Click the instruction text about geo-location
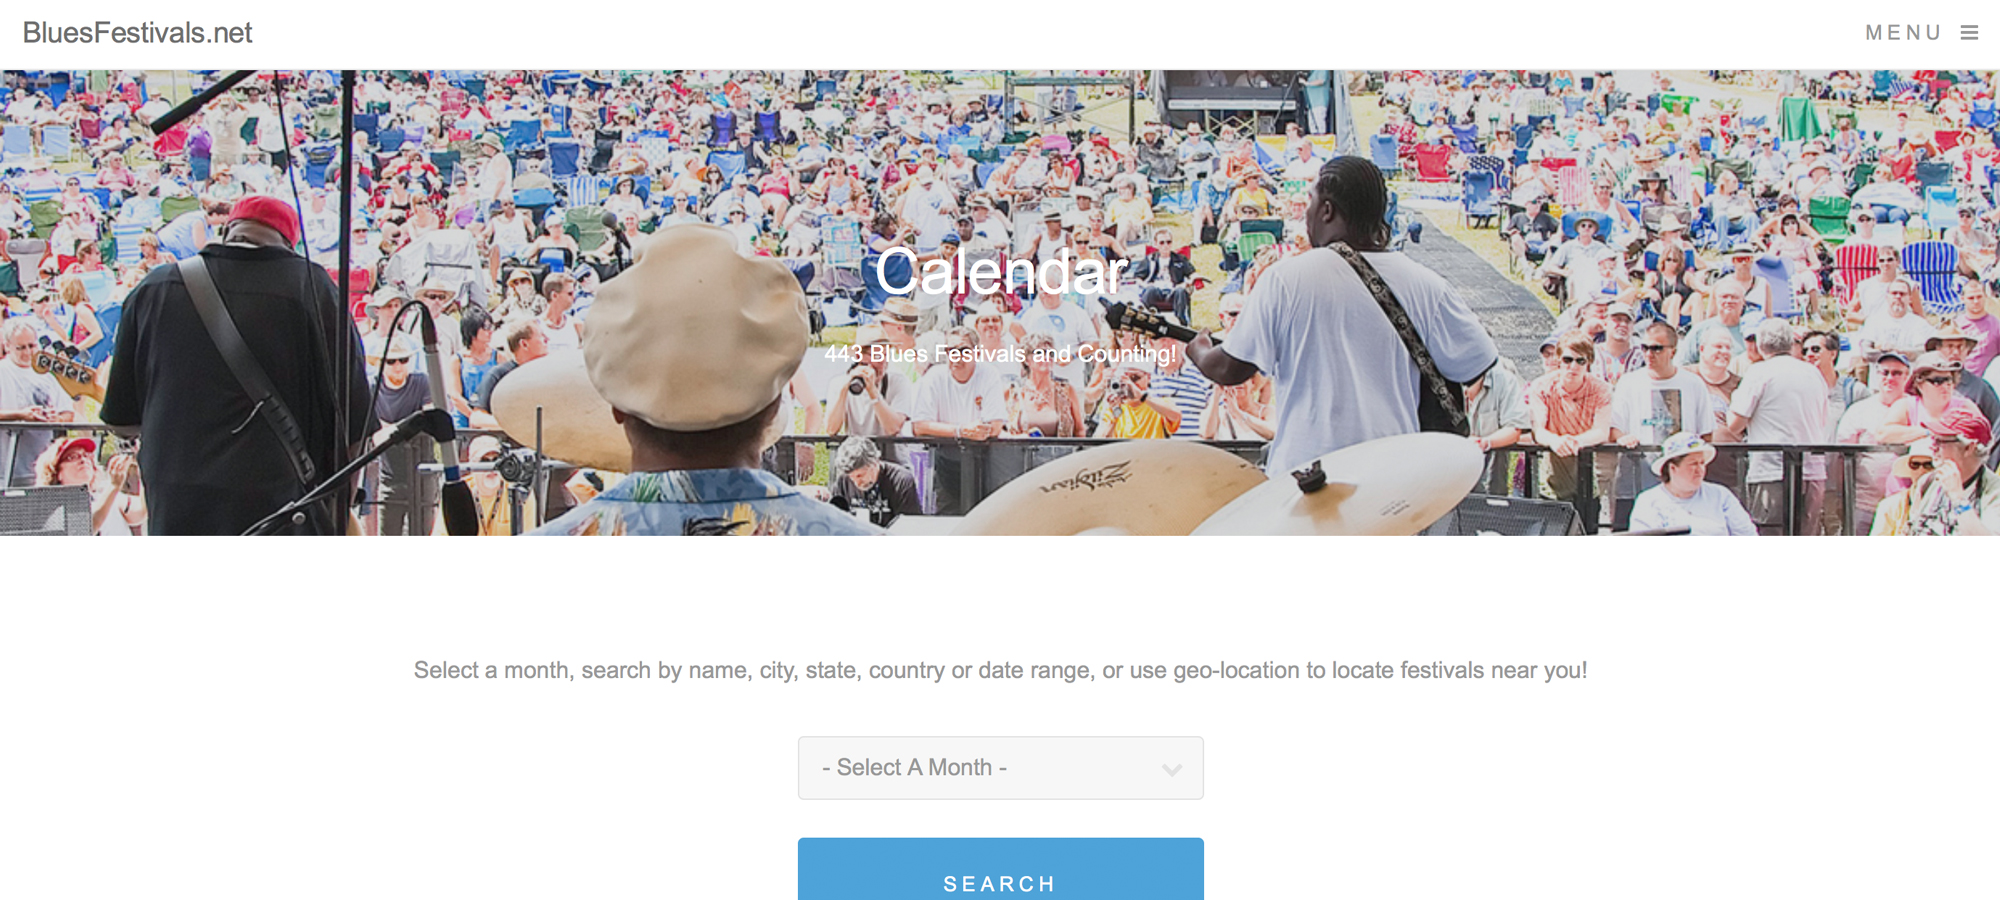The height and width of the screenshot is (900, 2000). click(1000, 670)
